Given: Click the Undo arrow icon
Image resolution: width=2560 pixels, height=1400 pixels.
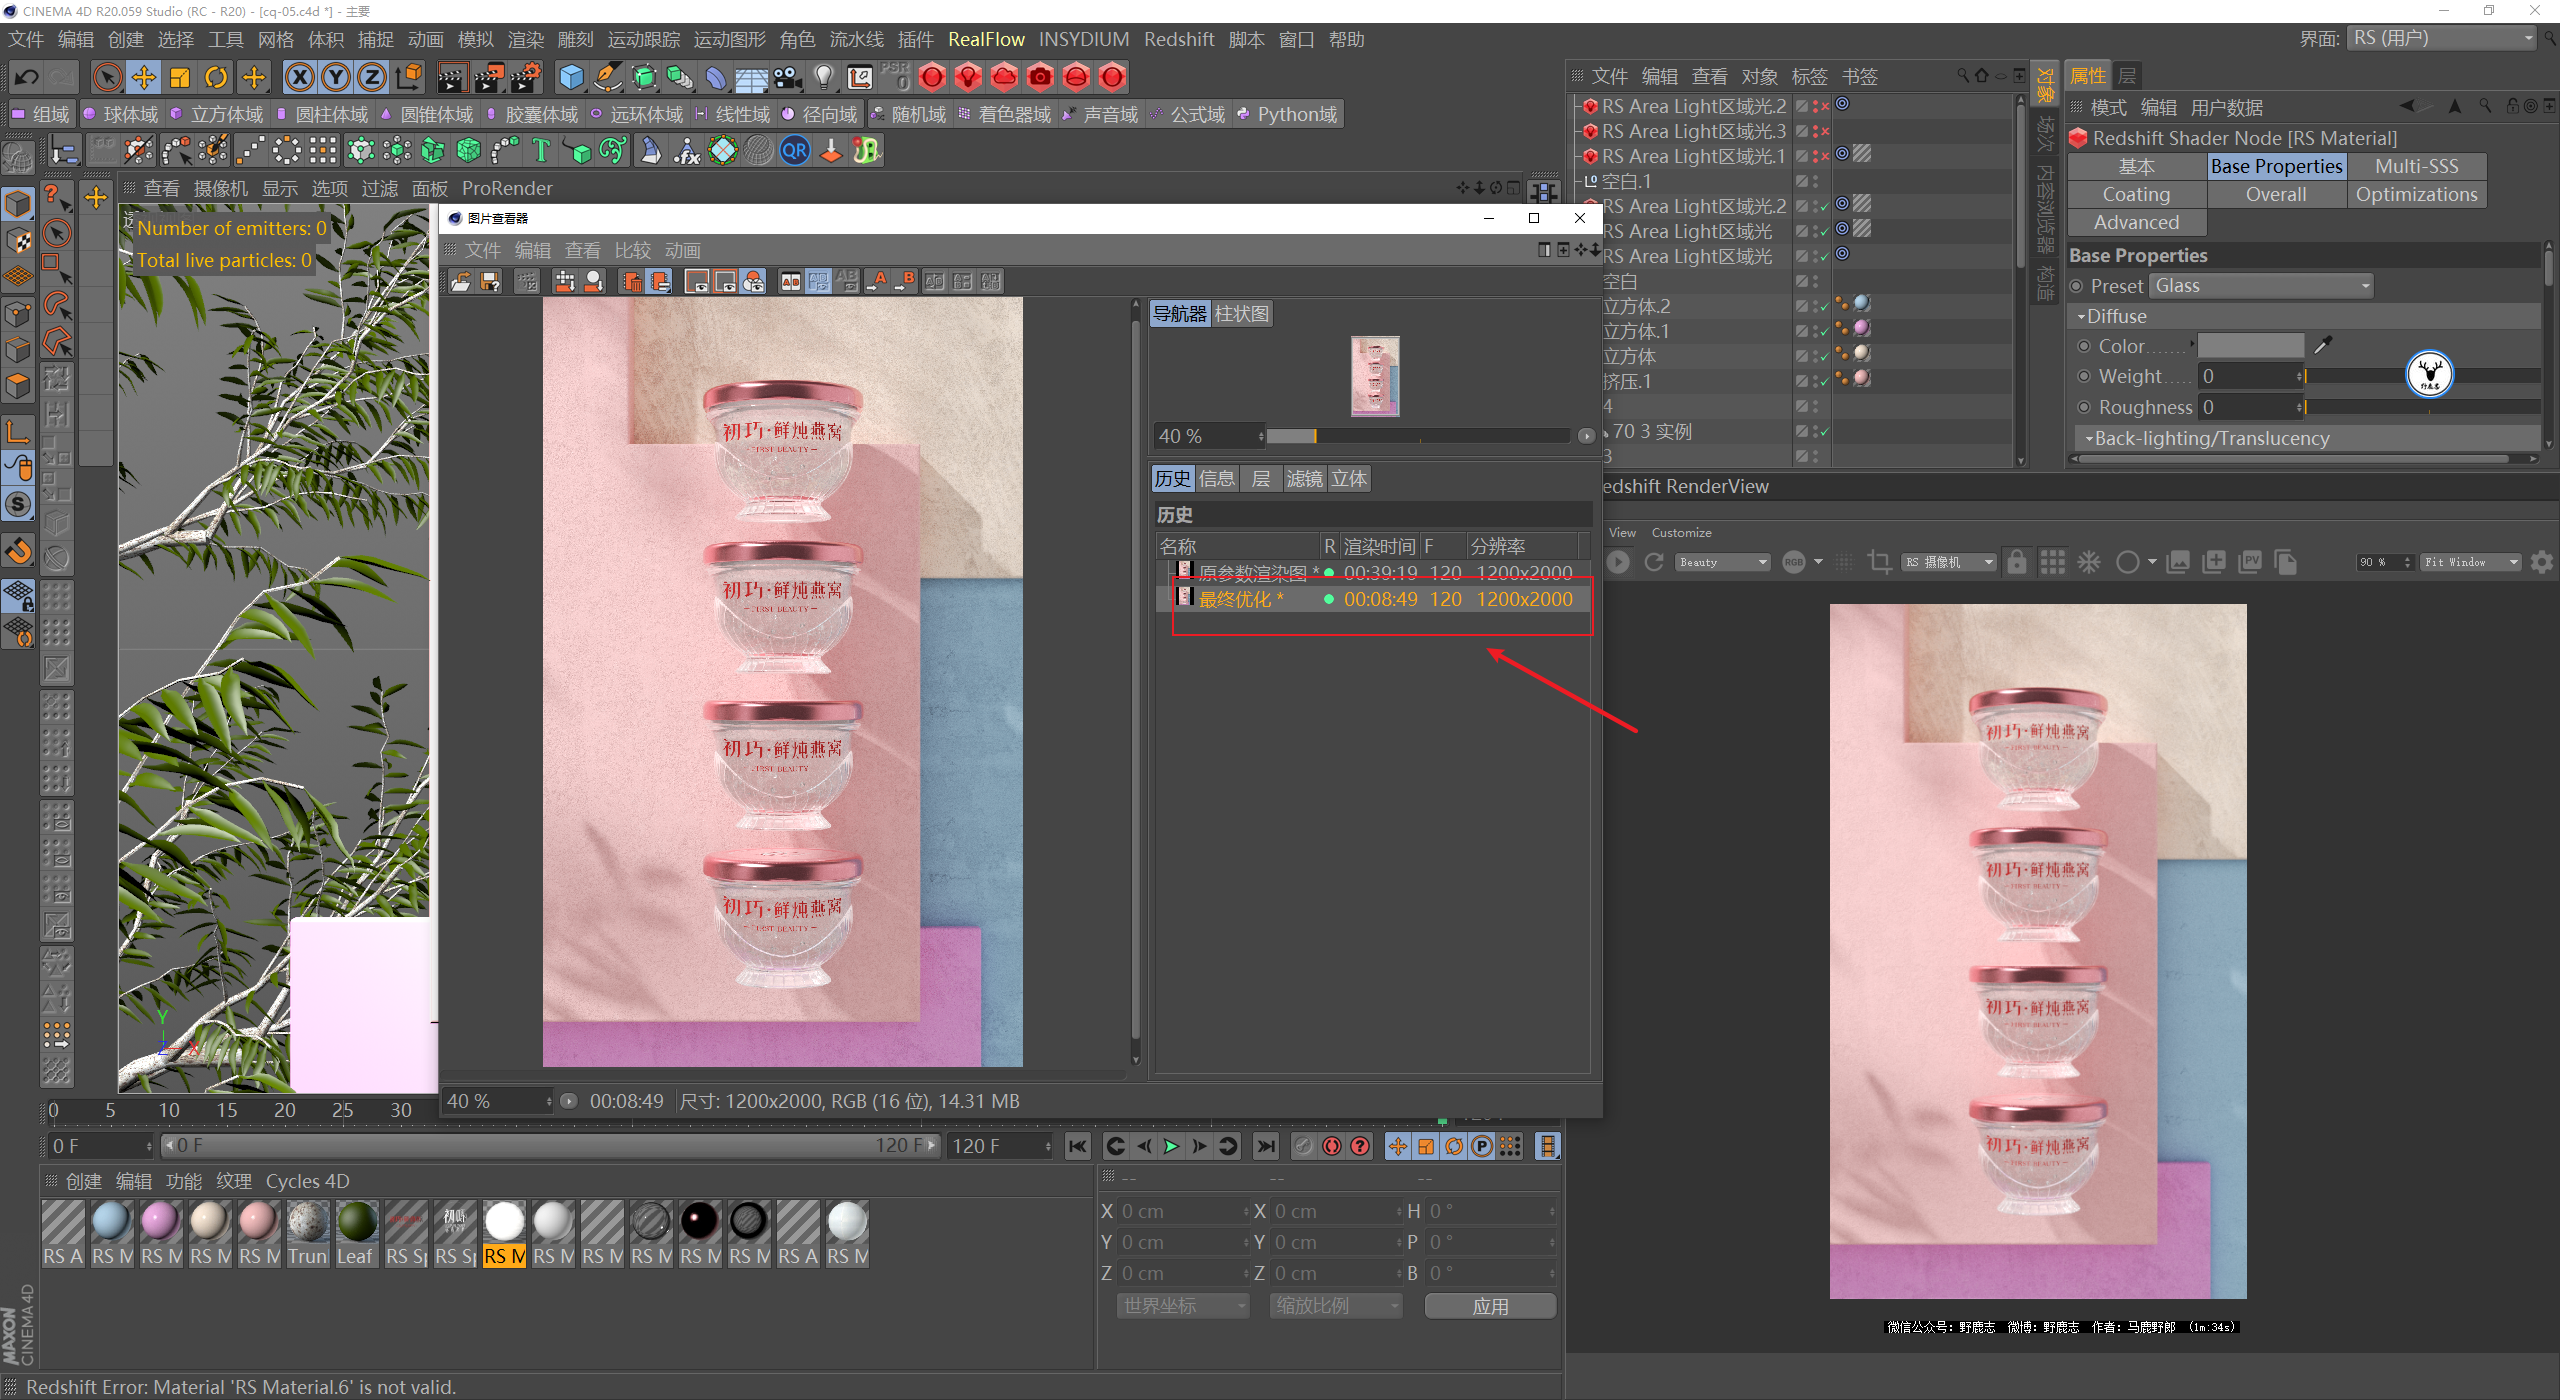Looking at the screenshot, I should 27,77.
